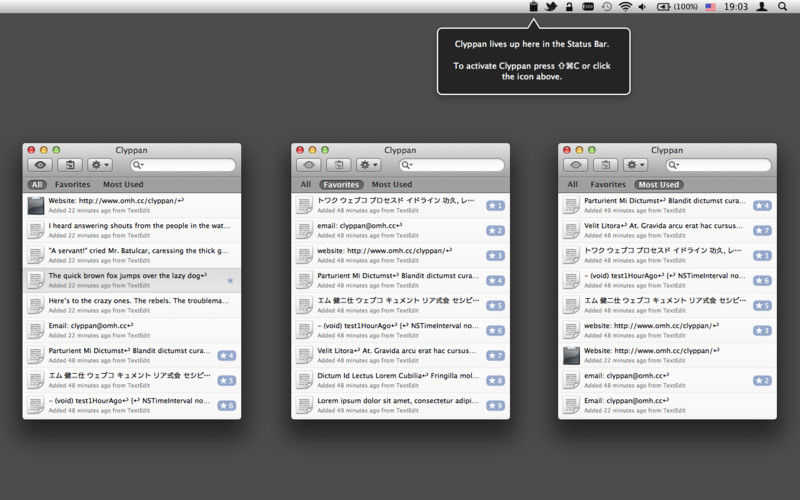The width and height of the screenshot is (800, 500).
Task: Click document icon beside 'The quick brown fox'
Action: (x=36, y=281)
